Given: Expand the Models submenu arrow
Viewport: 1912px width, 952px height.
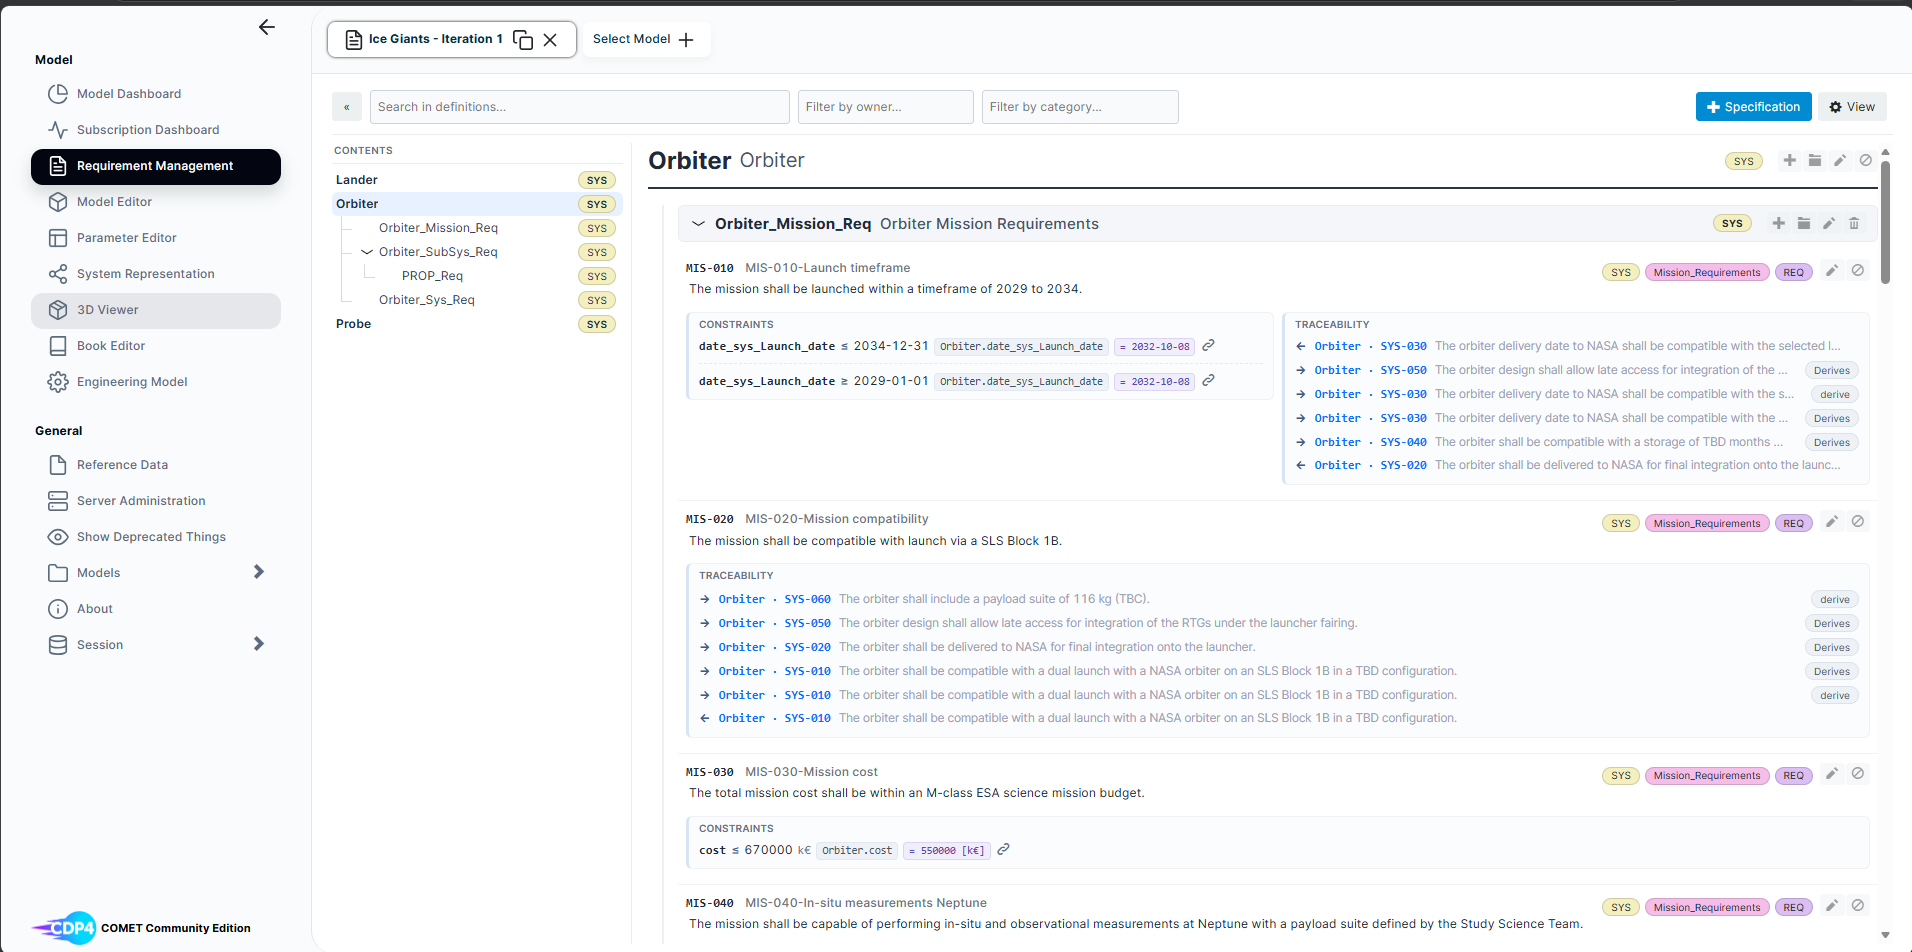Looking at the screenshot, I should pyautogui.click(x=259, y=572).
